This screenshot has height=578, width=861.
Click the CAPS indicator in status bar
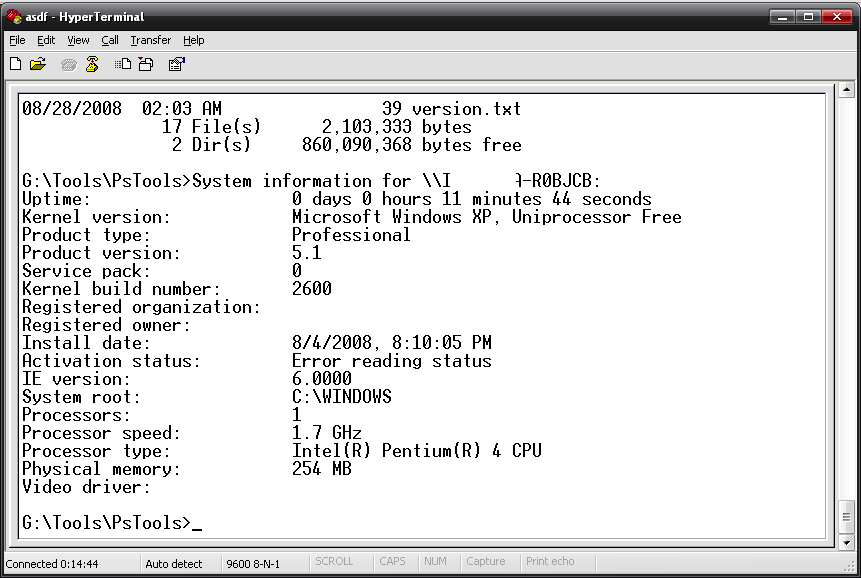coord(392,562)
